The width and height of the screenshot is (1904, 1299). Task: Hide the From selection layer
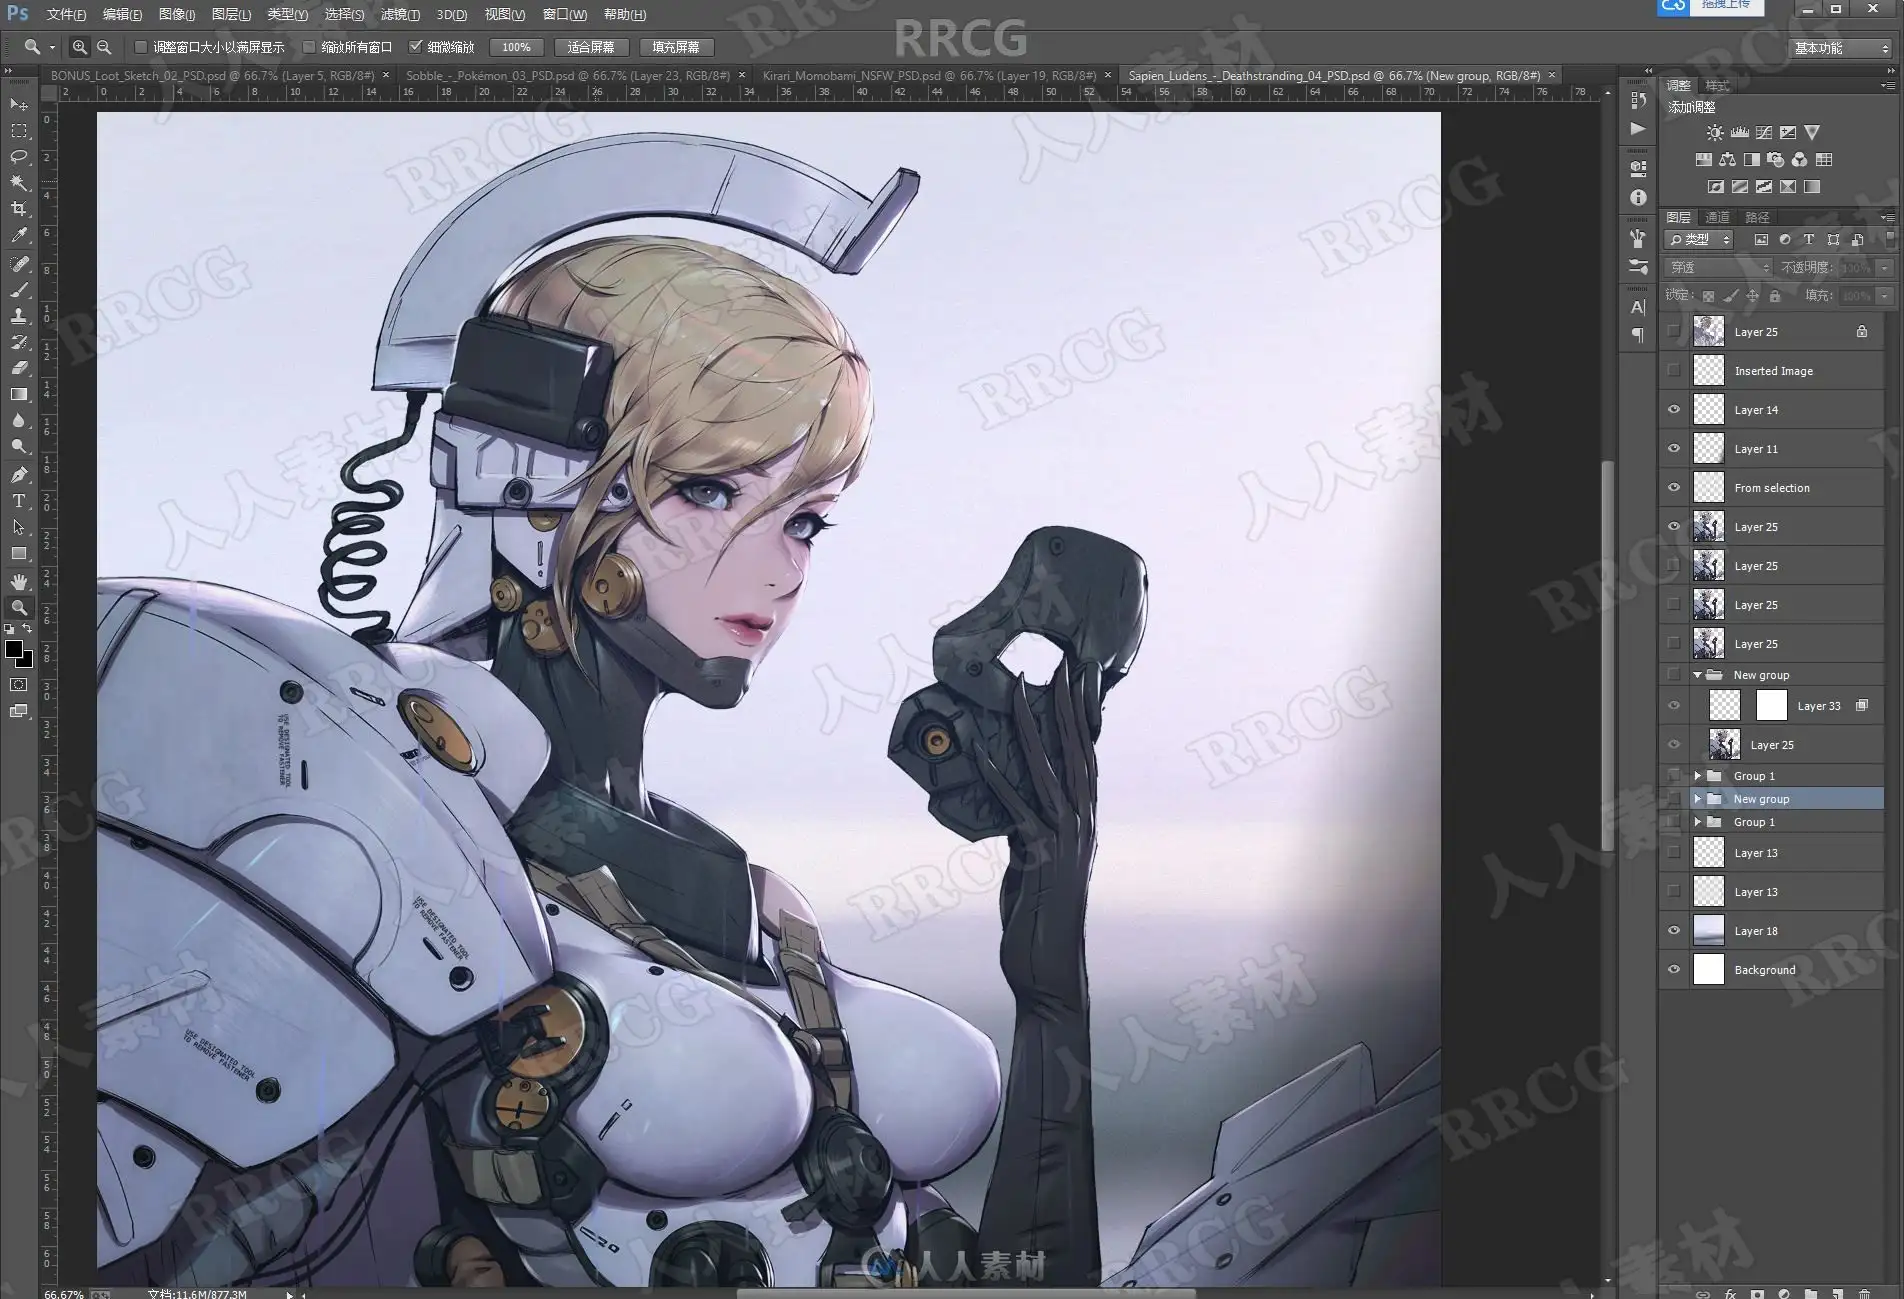coord(1674,488)
